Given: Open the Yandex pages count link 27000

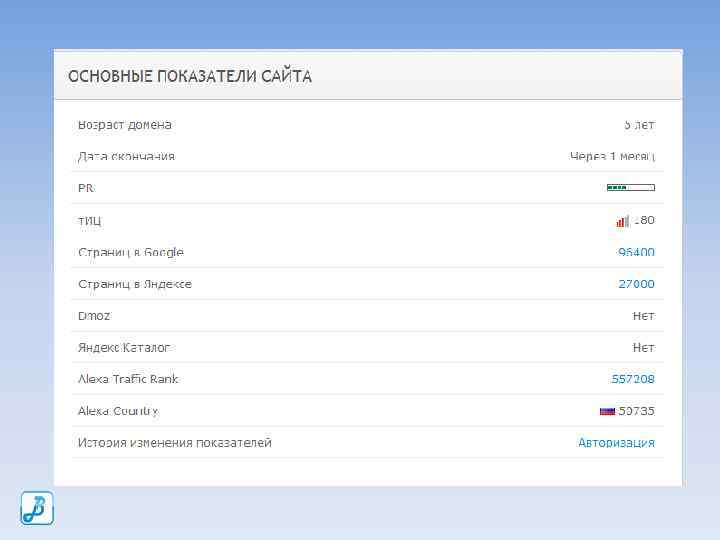Looking at the screenshot, I should (x=636, y=284).
